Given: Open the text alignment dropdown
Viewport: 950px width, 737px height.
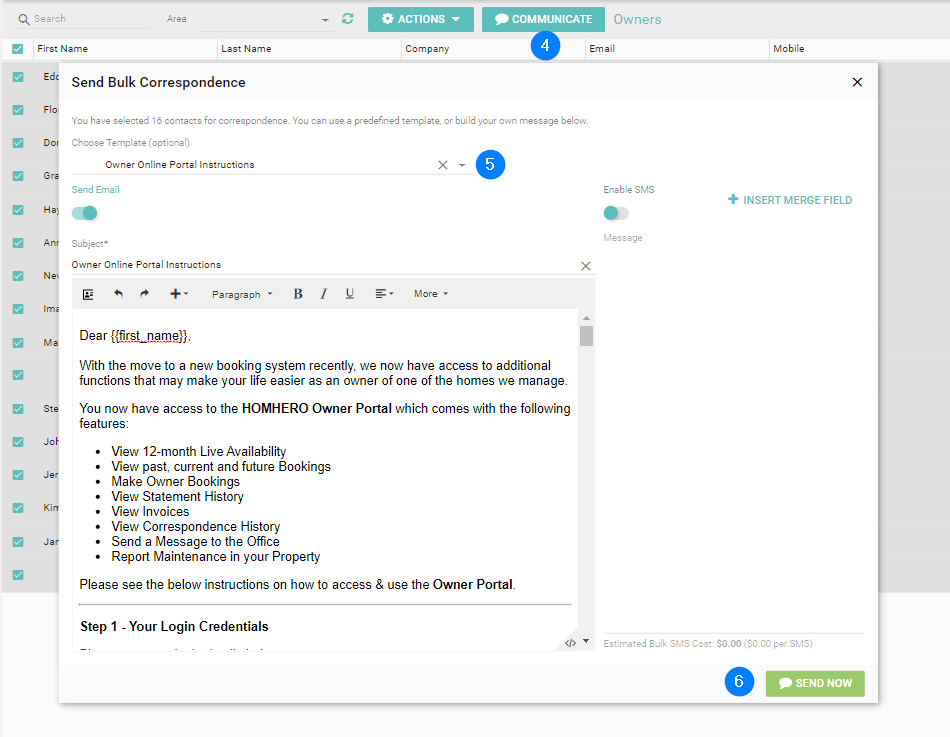Looking at the screenshot, I should tap(384, 294).
